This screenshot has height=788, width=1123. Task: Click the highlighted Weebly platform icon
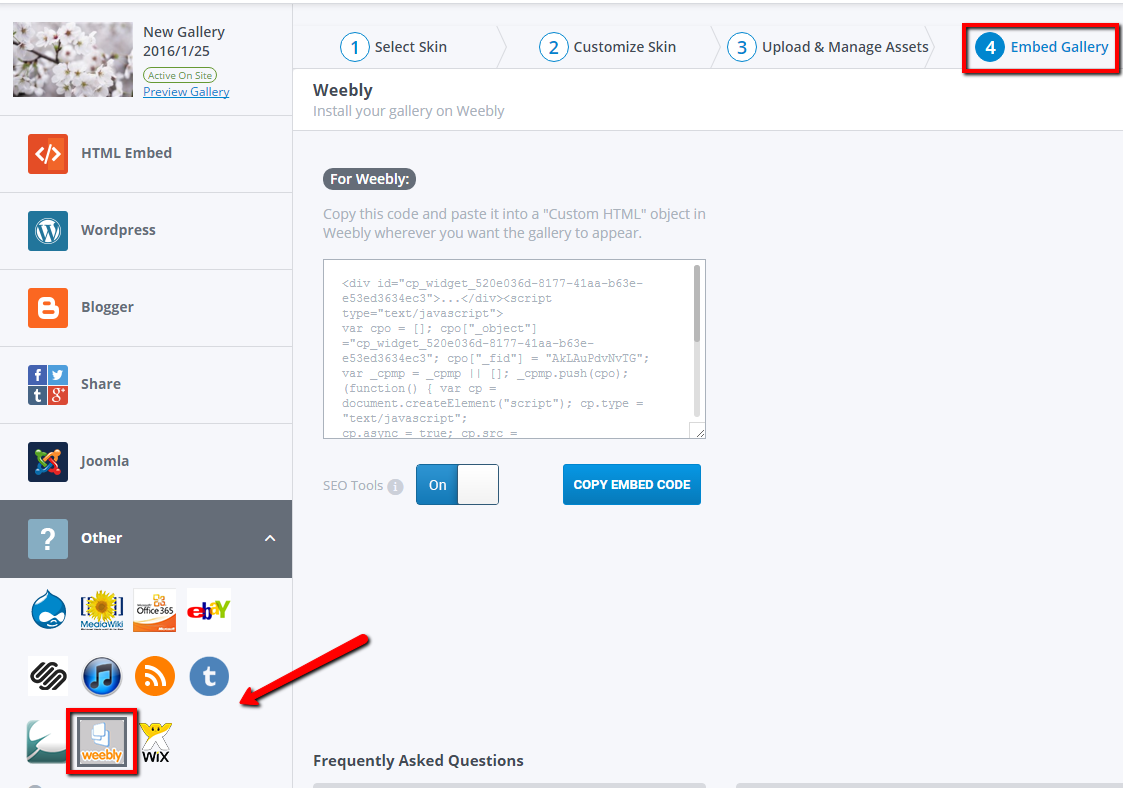tap(101, 742)
